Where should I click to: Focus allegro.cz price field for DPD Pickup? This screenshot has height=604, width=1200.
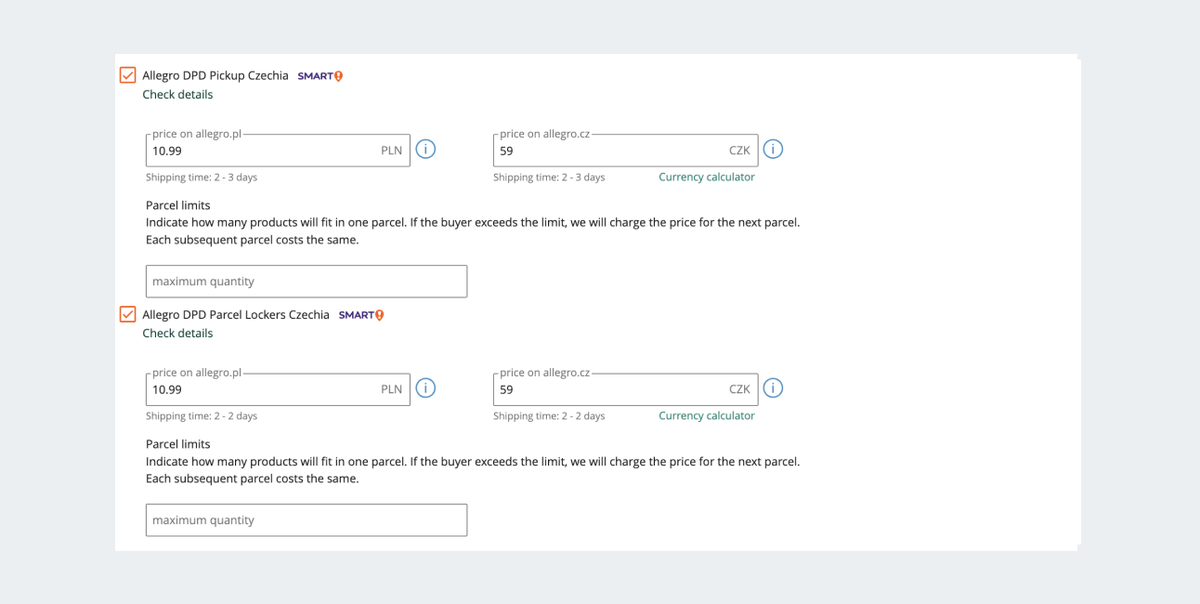pyautogui.click(x=626, y=150)
